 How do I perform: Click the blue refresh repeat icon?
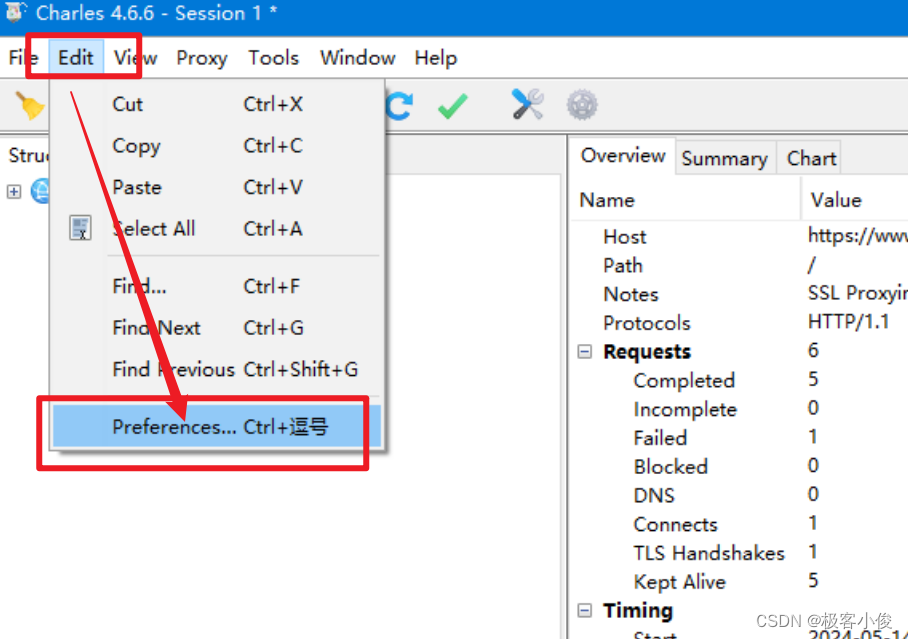tap(400, 106)
